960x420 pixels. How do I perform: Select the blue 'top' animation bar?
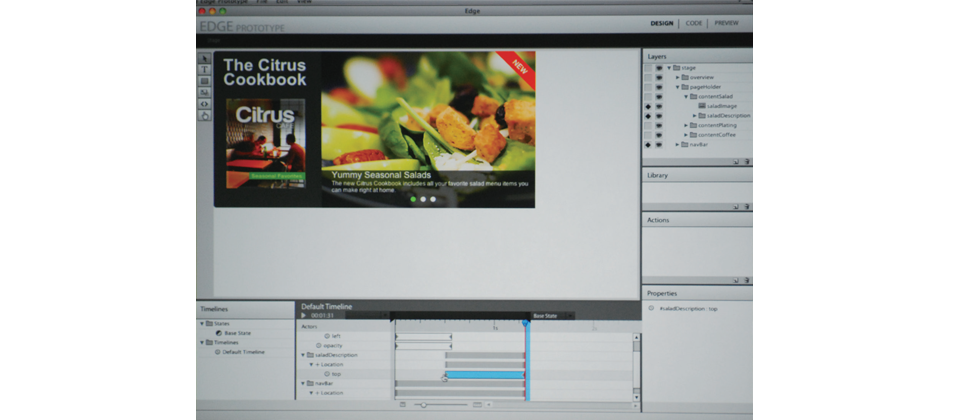pos(485,374)
